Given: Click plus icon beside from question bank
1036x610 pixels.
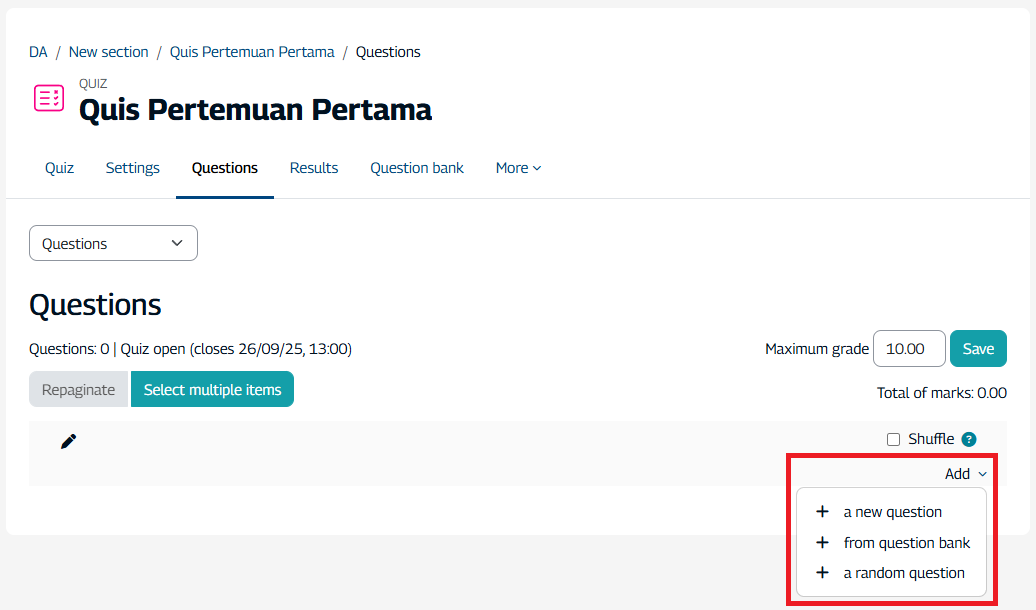Looking at the screenshot, I should tap(823, 543).
